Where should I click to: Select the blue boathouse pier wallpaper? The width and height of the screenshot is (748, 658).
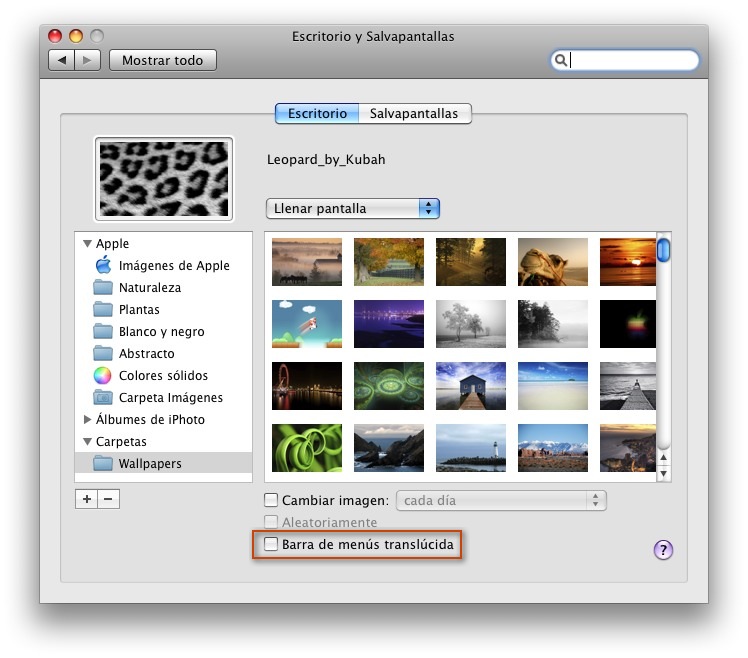(x=471, y=386)
